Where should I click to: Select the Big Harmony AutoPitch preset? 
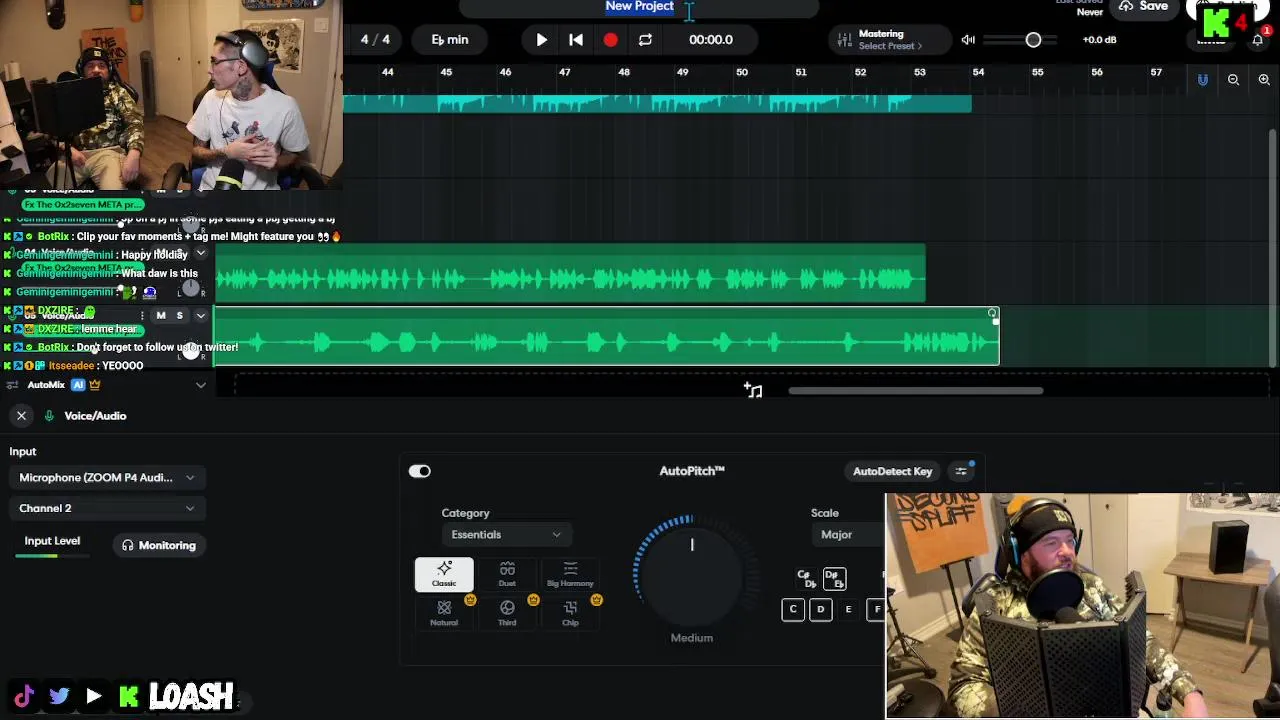click(570, 575)
